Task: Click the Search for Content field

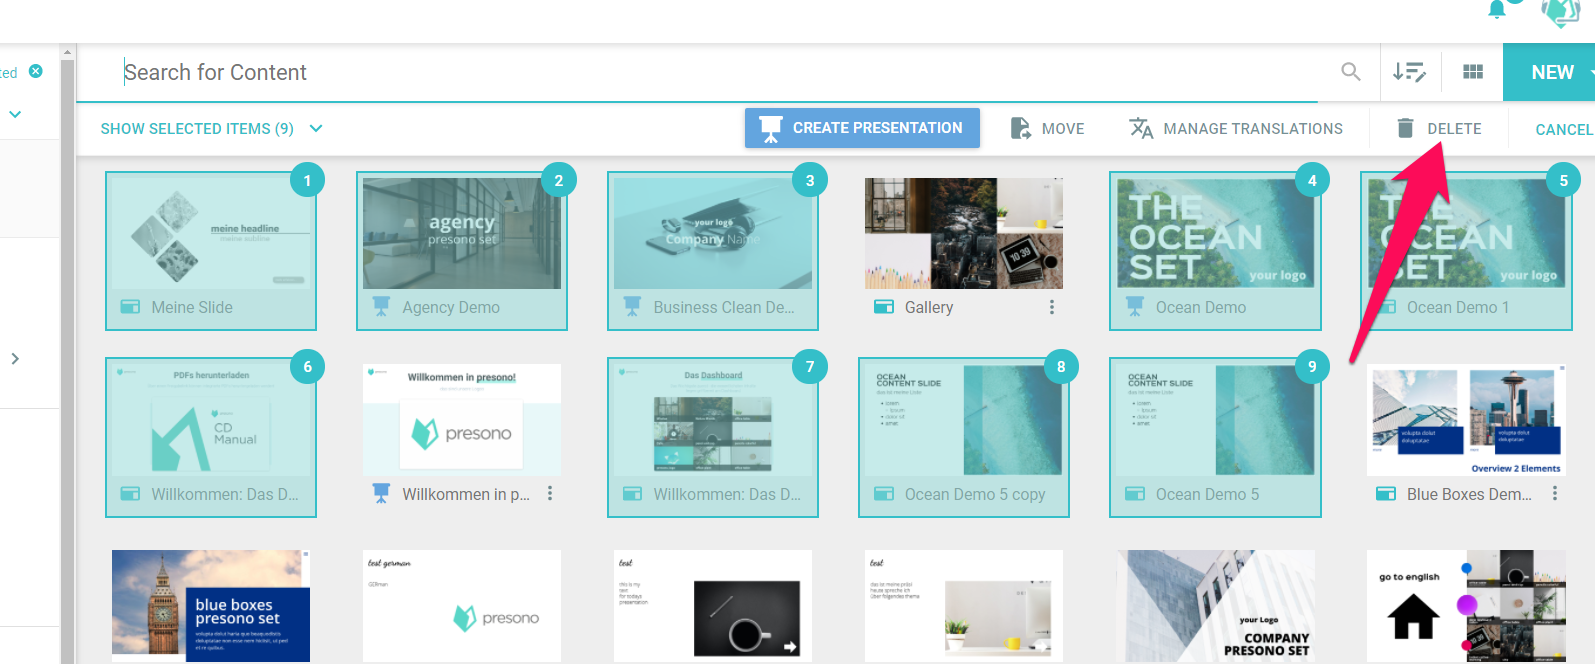Action: click(x=700, y=72)
